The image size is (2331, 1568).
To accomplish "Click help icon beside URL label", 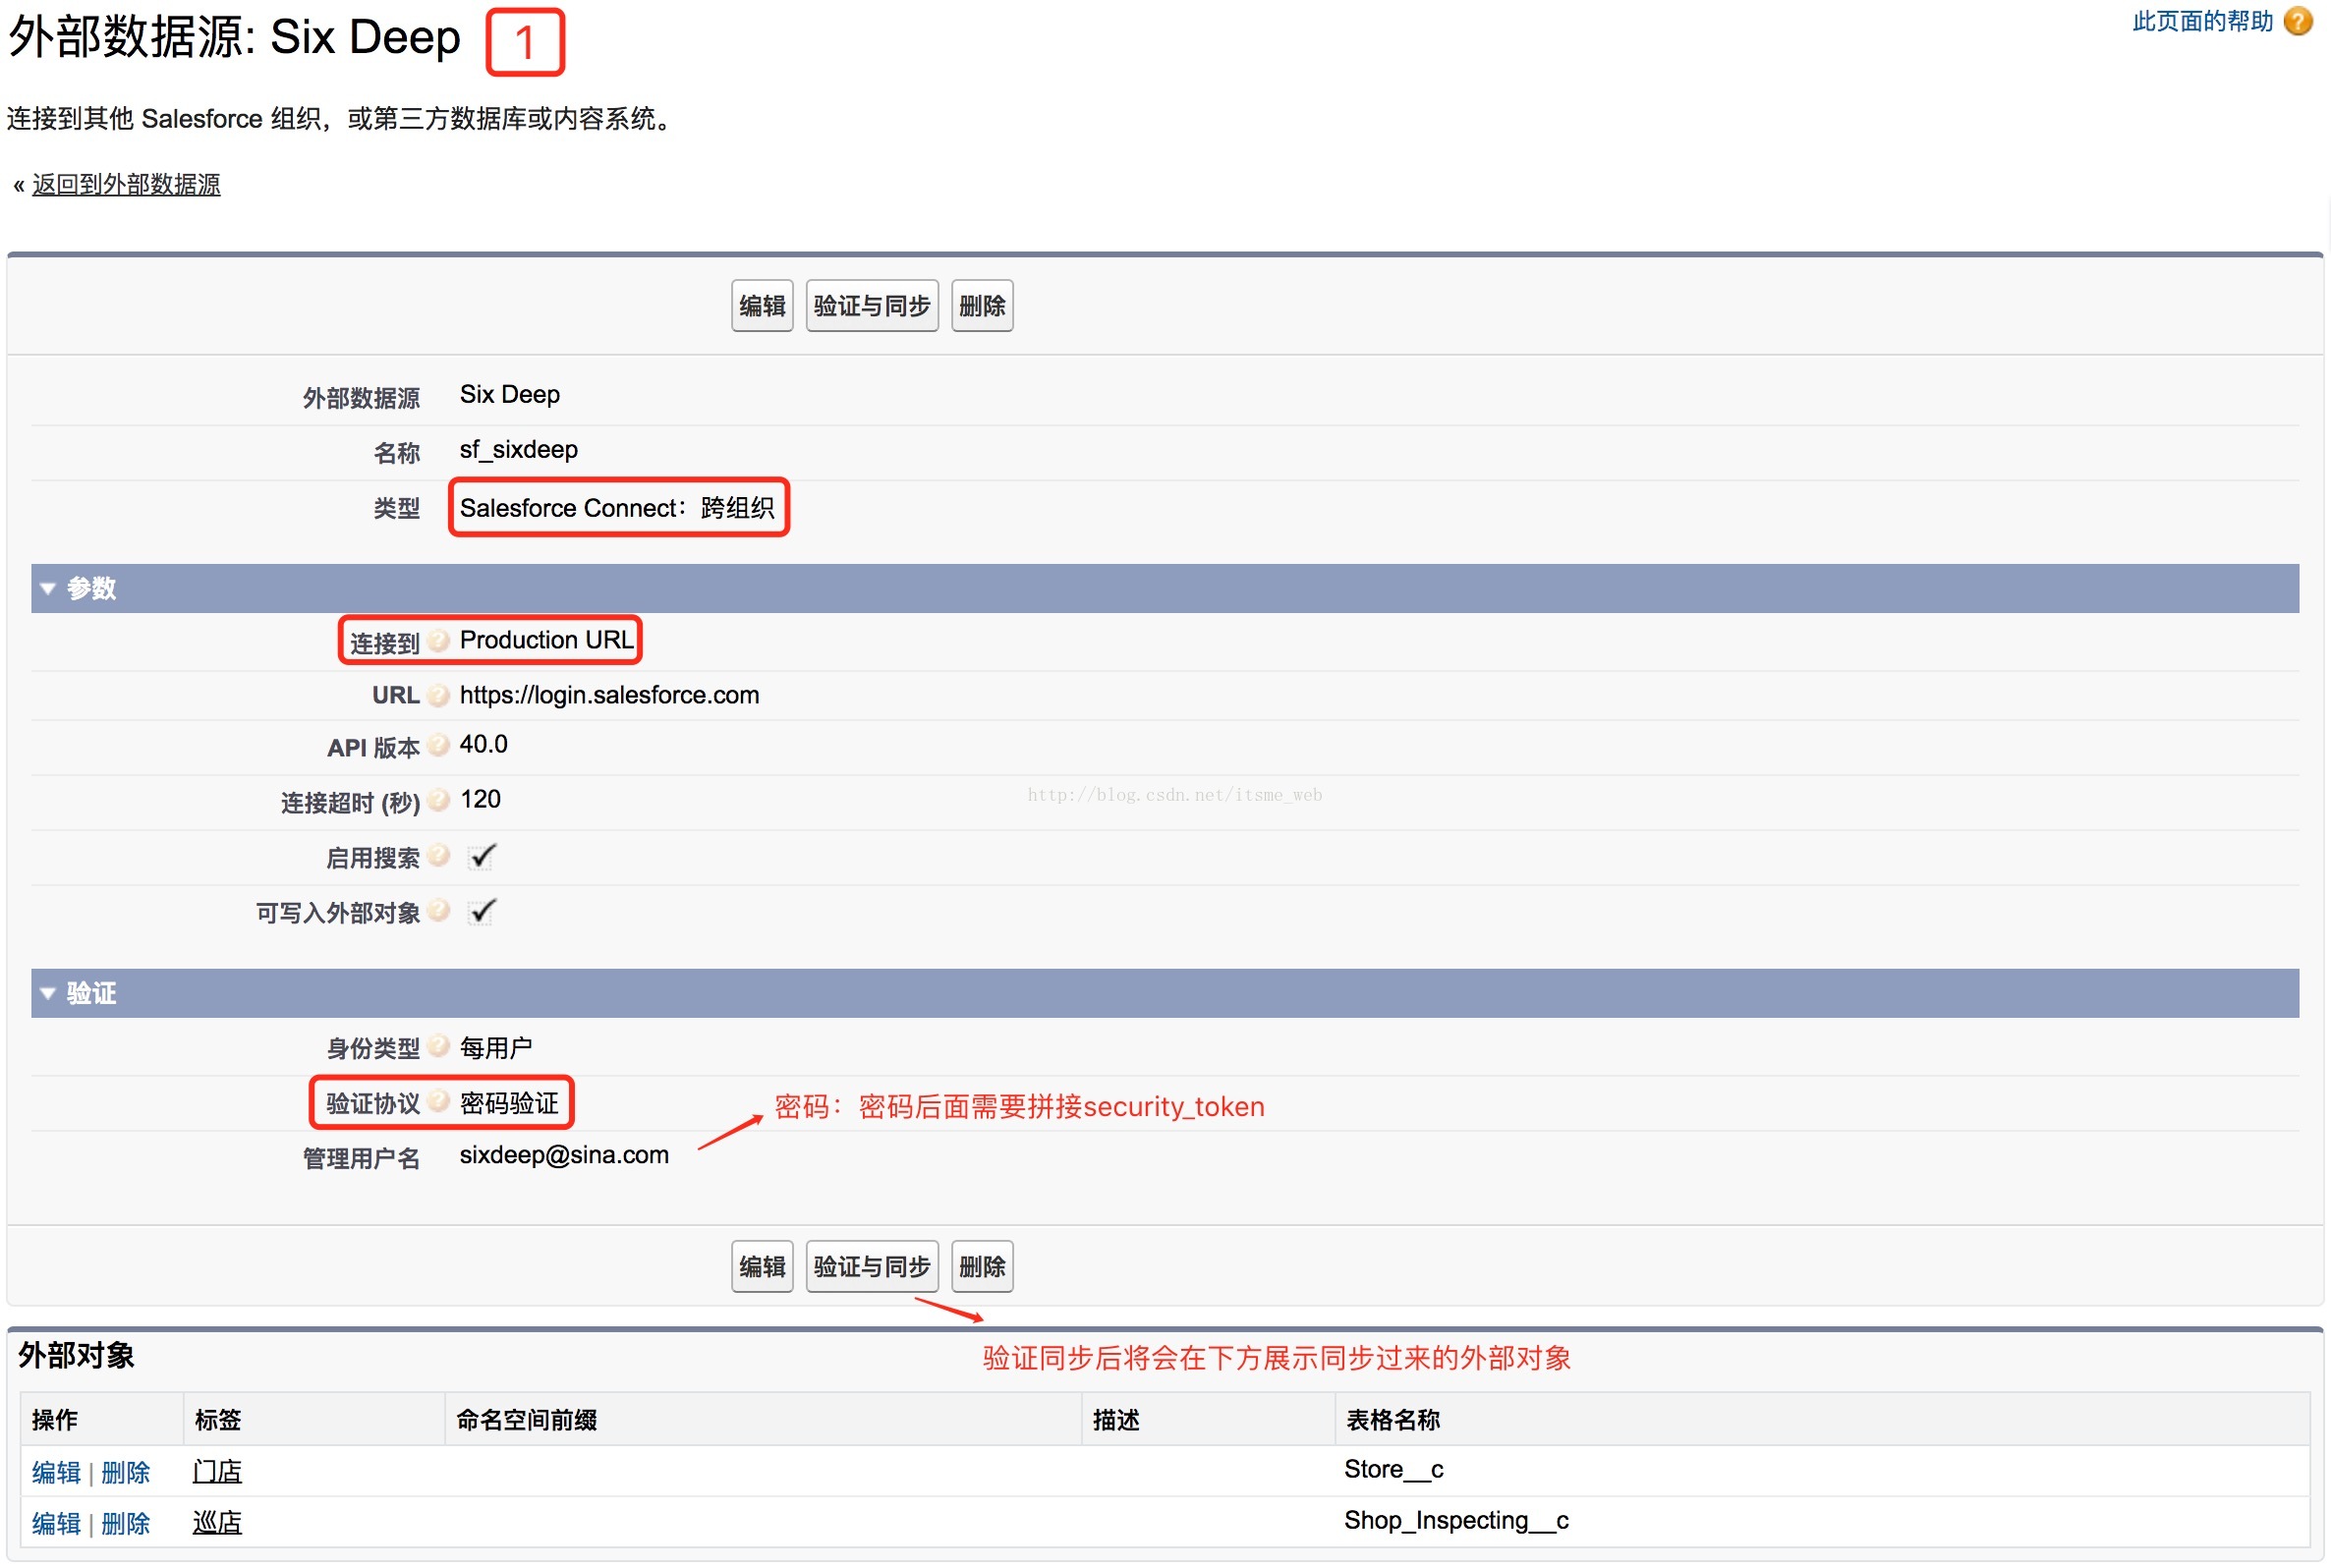I will [438, 696].
